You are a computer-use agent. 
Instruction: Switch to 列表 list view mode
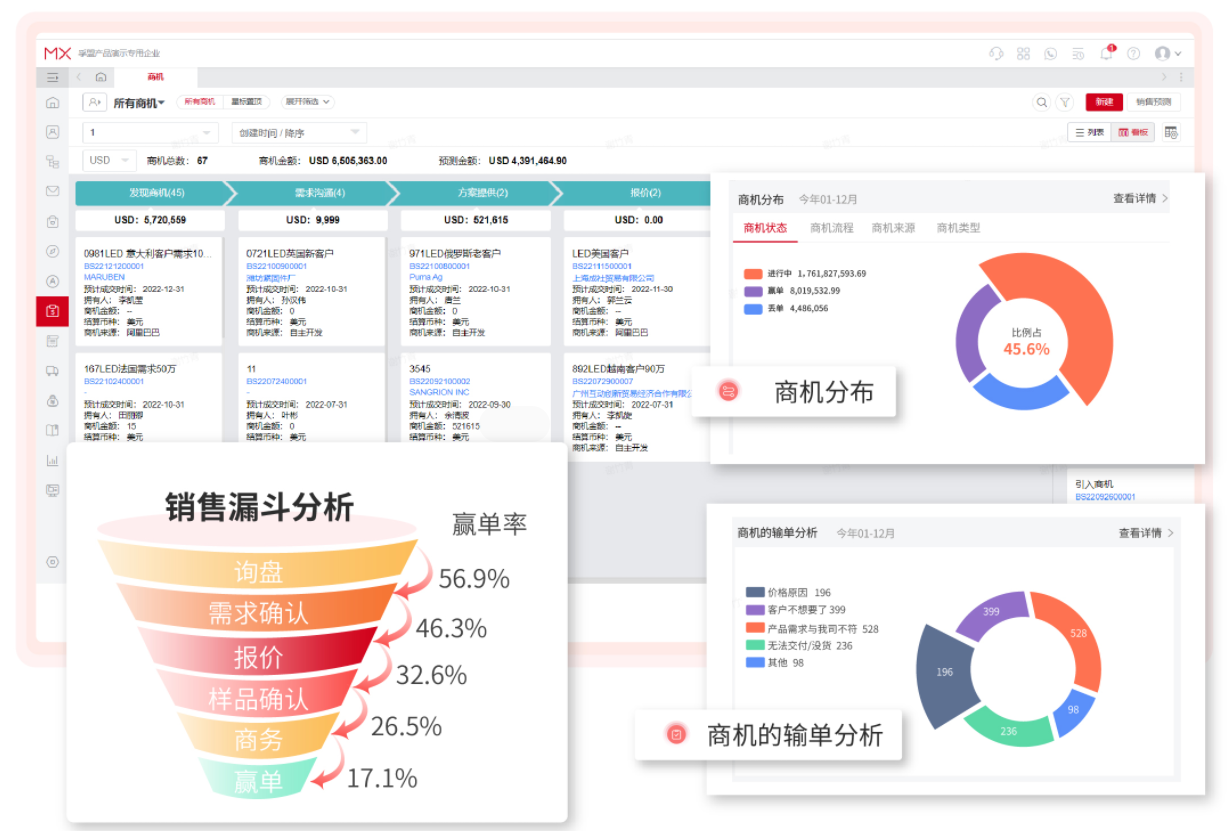pyautogui.click(x=1090, y=132)
